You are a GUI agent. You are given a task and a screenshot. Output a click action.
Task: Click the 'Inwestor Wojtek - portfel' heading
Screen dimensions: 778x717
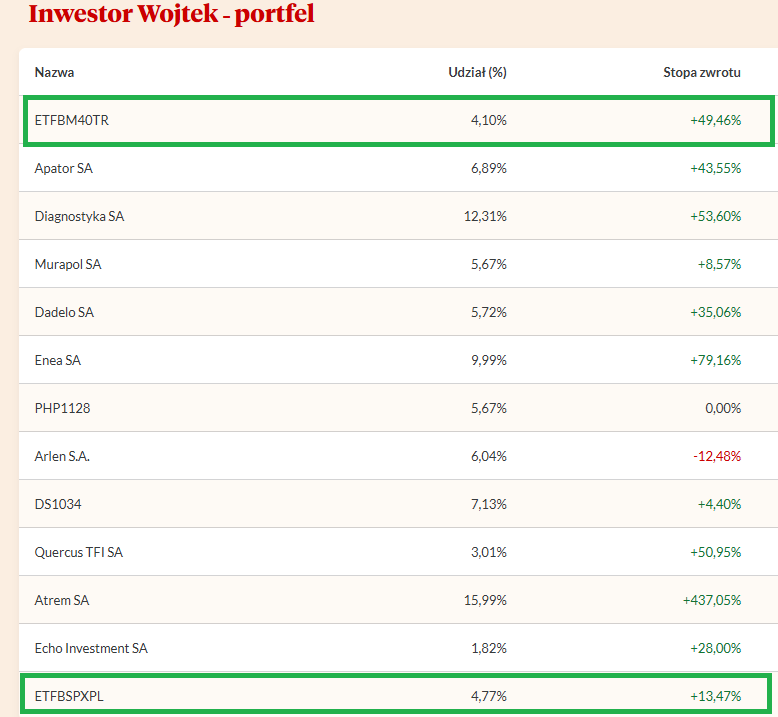click(x=171, y=14)
